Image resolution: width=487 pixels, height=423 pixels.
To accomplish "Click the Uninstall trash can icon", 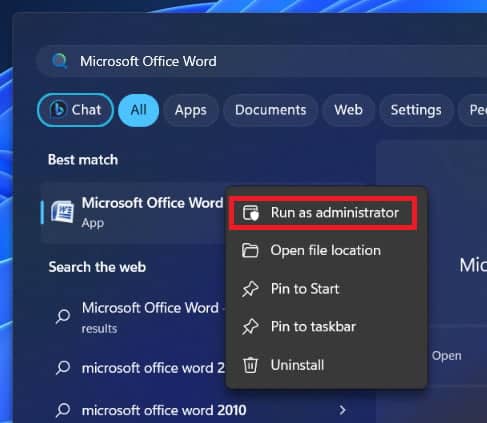I will click(250, 365).
